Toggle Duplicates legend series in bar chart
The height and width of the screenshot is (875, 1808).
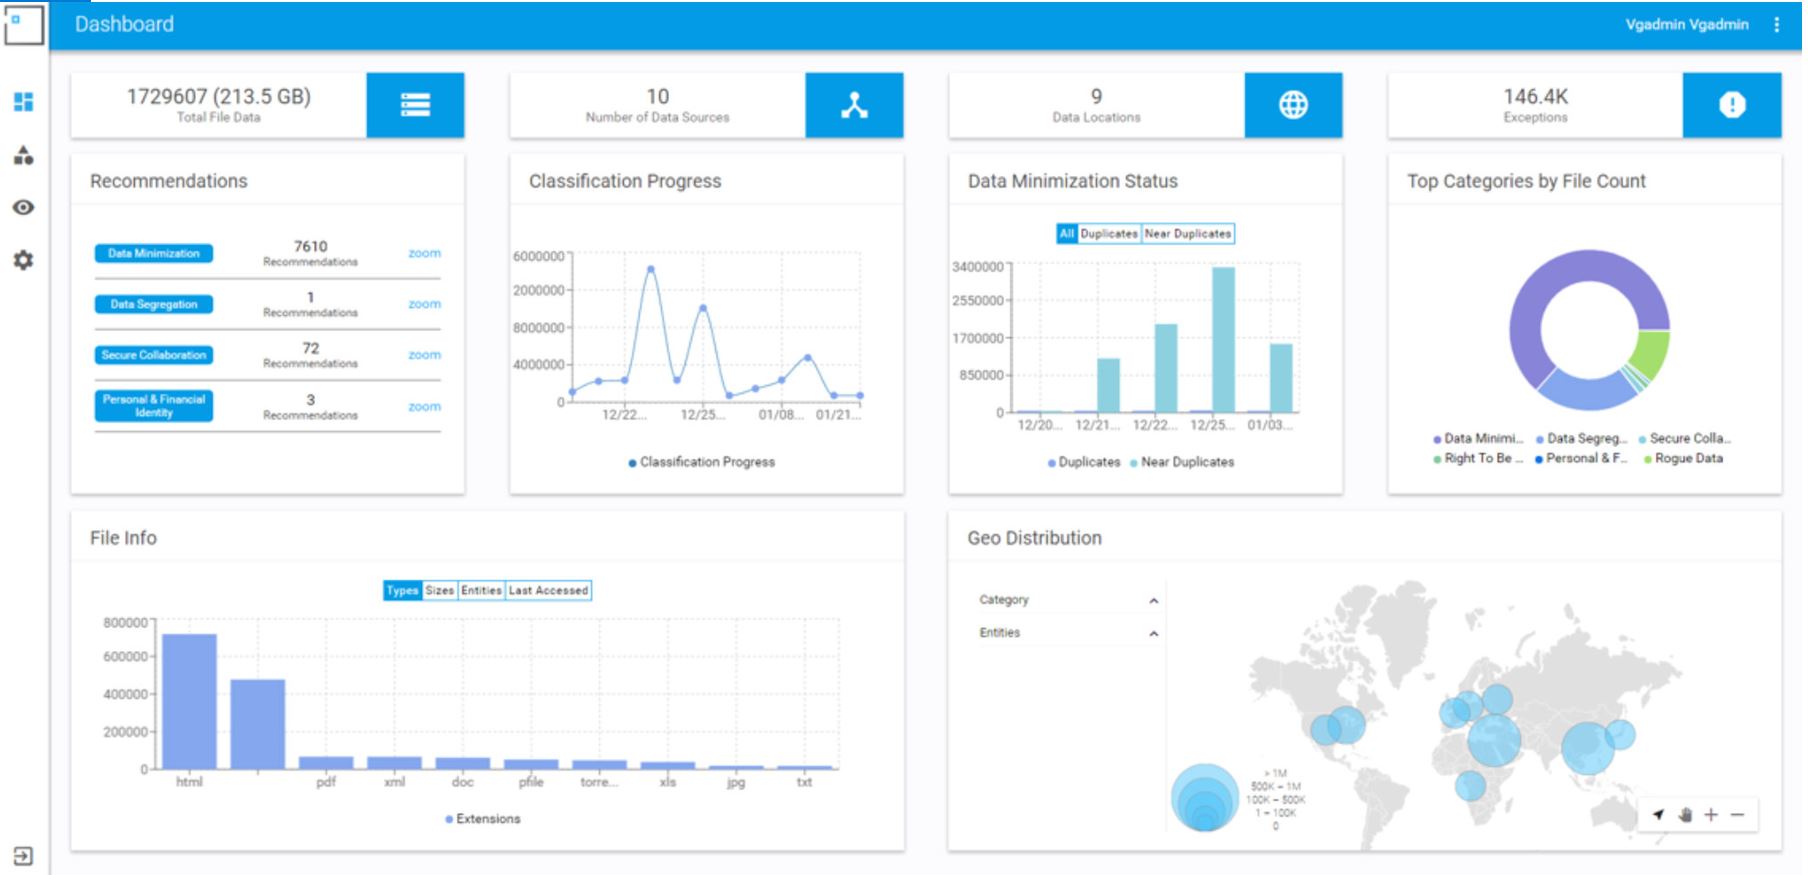(x=1084, y=462)
